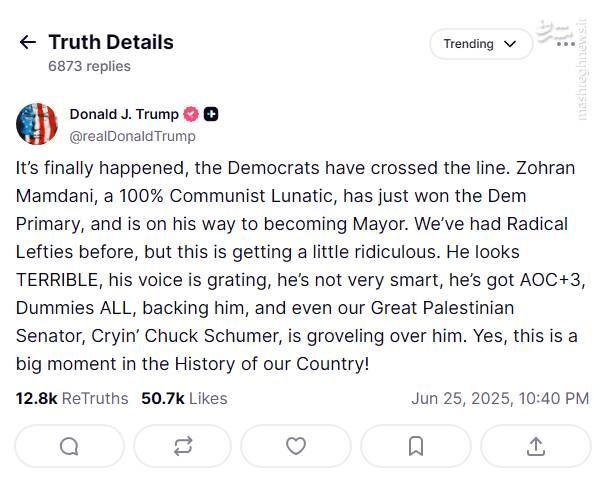This screenshot has width=606, height=482.
Task: View the 12.8k ReTruths list
Action: pos(72,398)
